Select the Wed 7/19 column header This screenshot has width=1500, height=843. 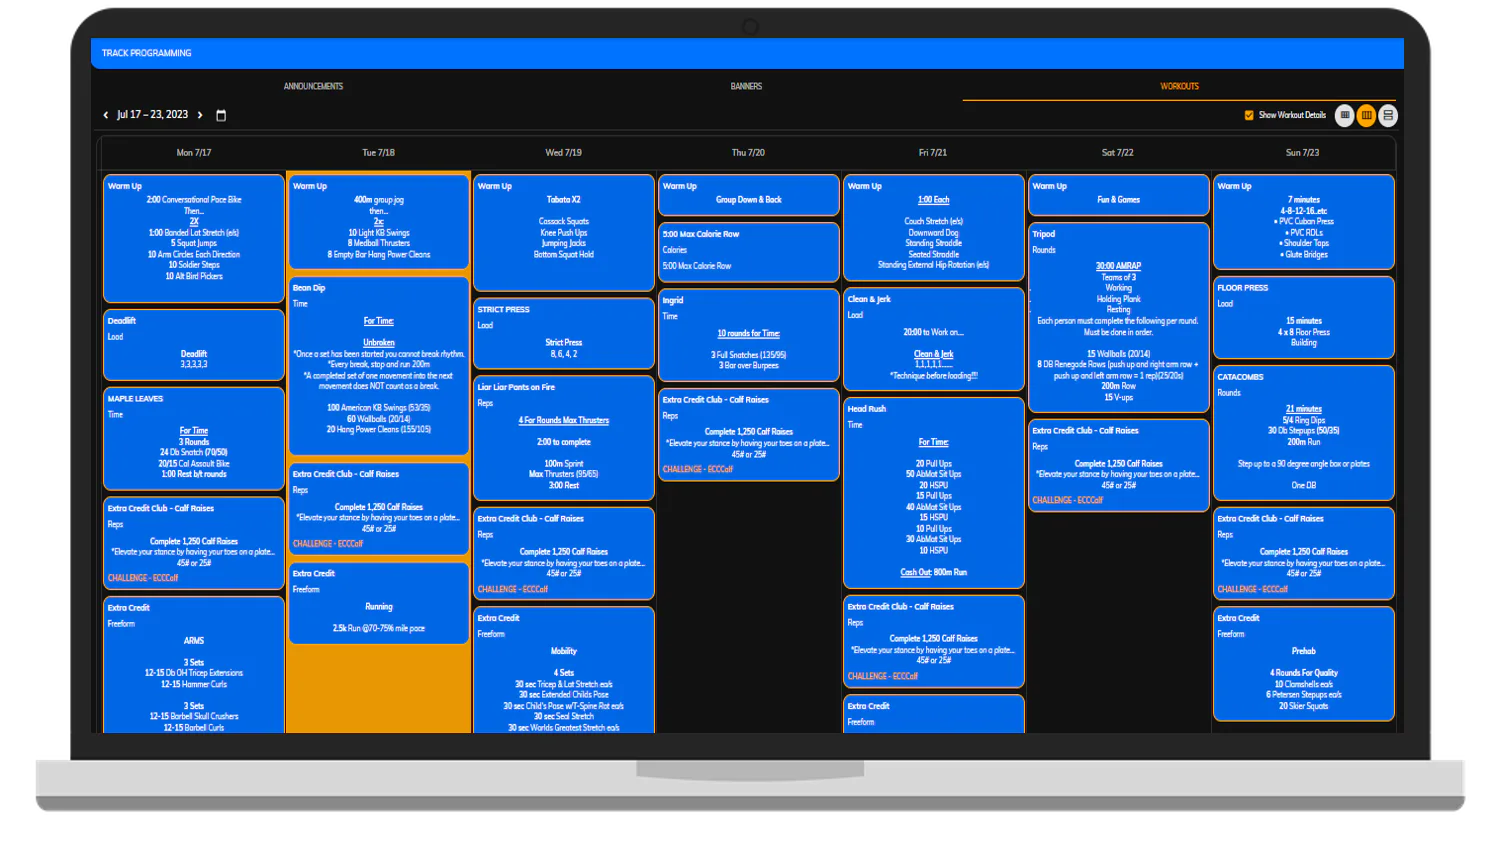tap(563, 153)
